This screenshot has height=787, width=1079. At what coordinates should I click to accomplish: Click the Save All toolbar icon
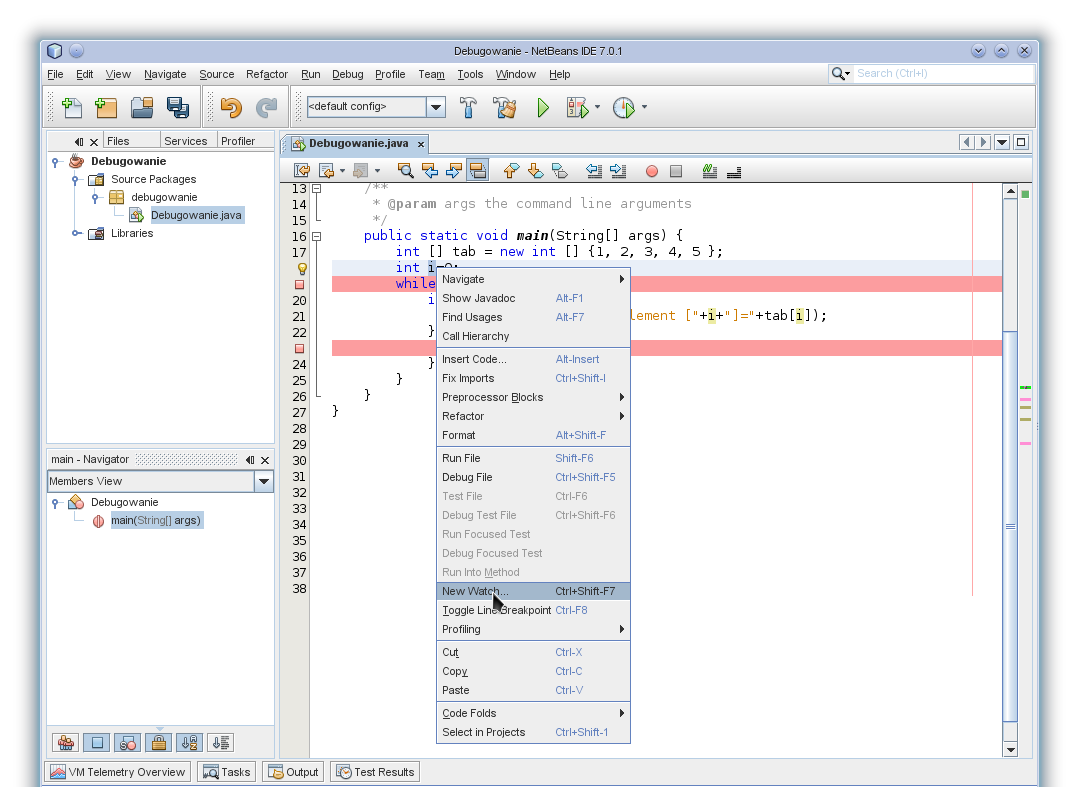(178, 107)
